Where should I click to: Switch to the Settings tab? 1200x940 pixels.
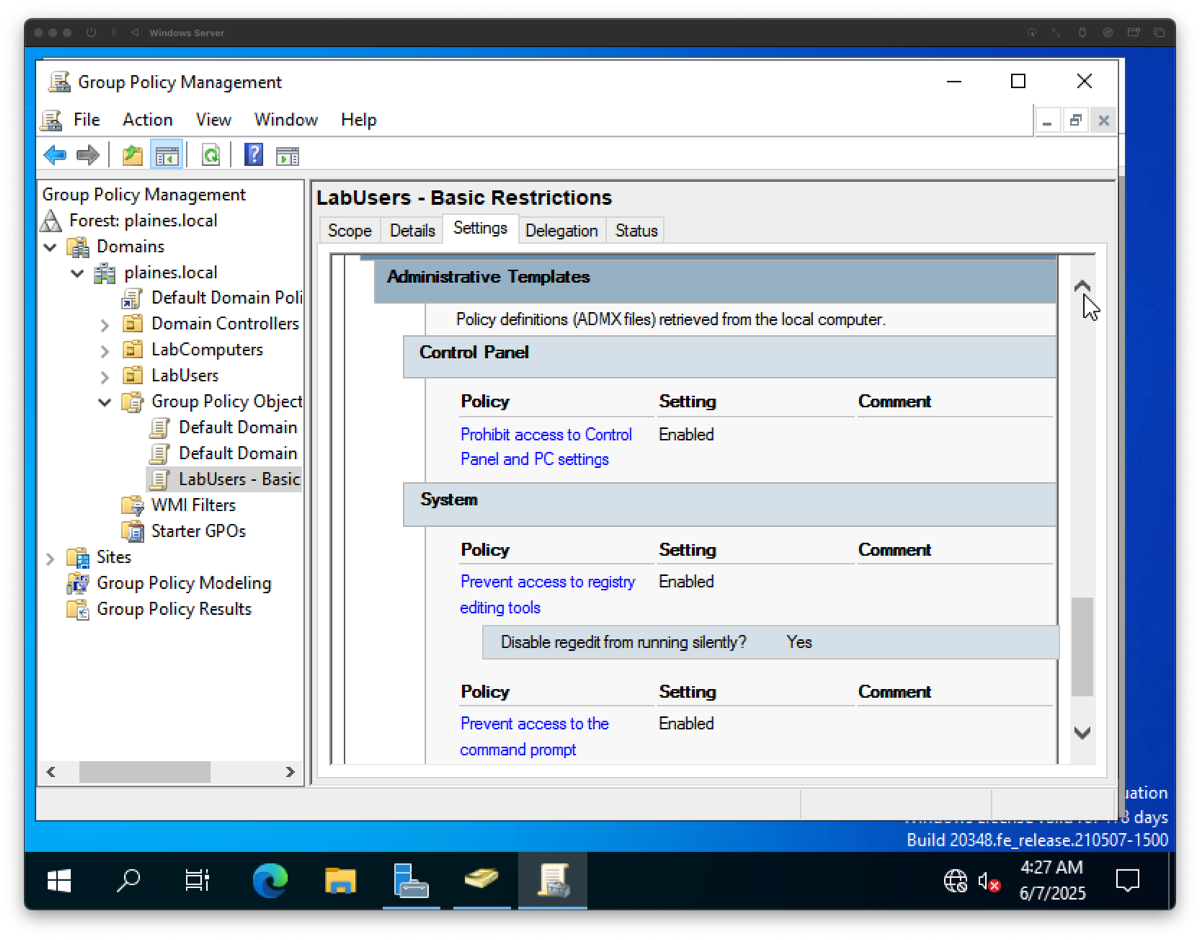click(480, 229)
